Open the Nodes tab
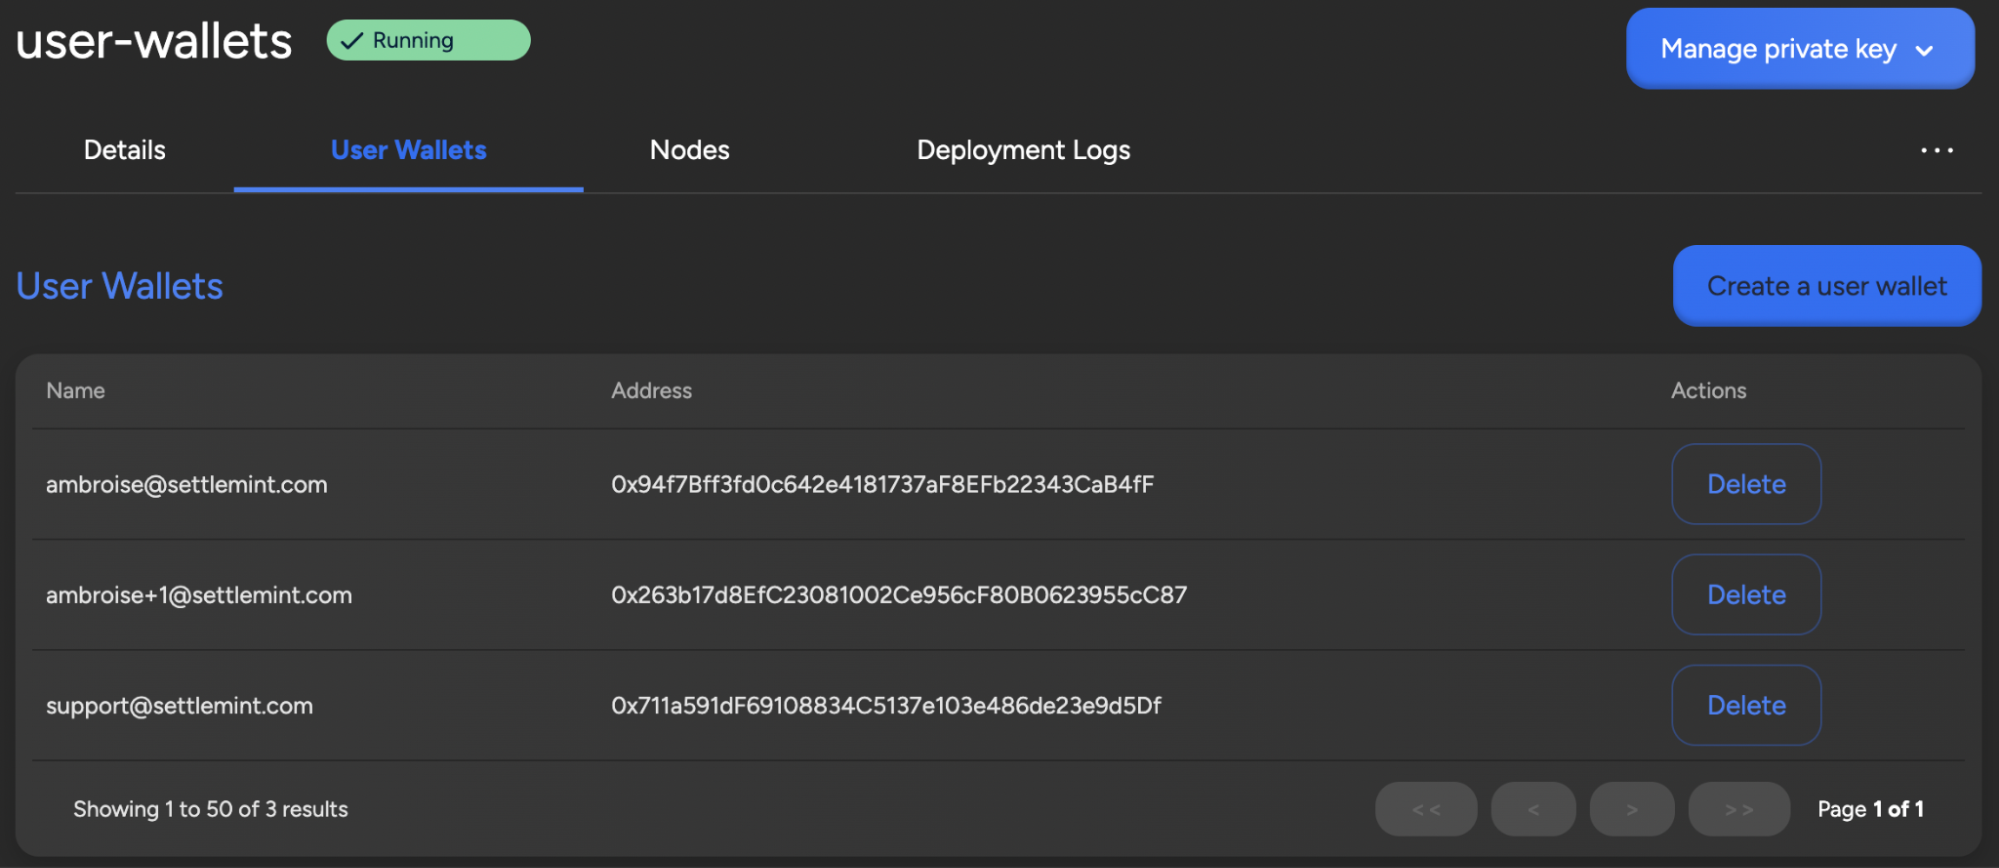 690,150
